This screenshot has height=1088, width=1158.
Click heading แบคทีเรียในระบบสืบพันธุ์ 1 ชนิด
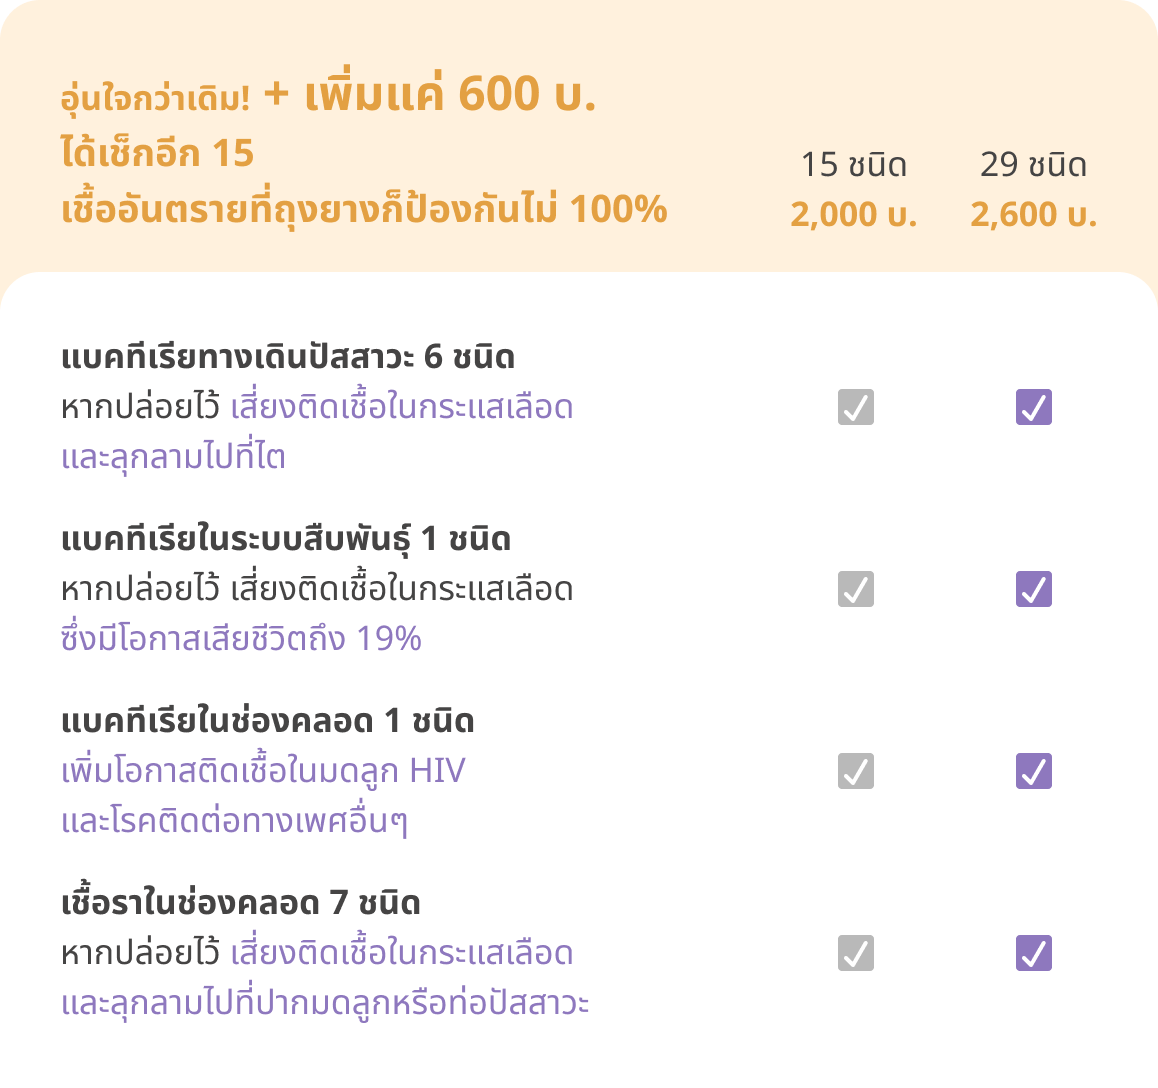(286, 538)
